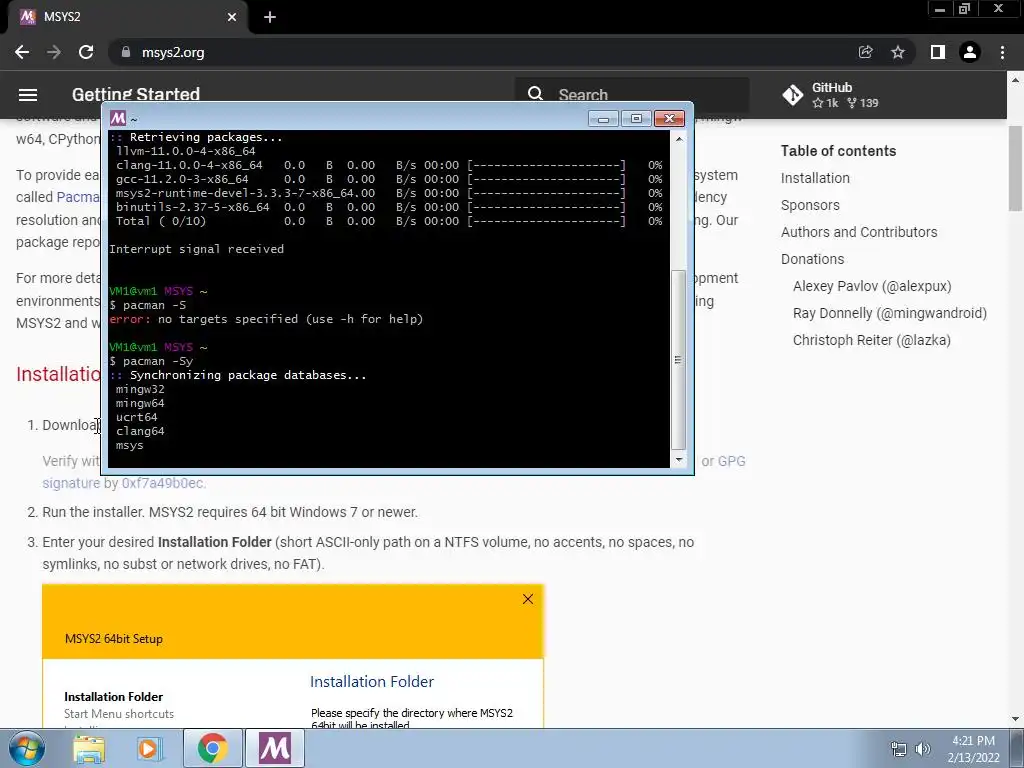The image size is (1024, 768).
Task: Click the network tray icon
Action: (x=899, y=749)
